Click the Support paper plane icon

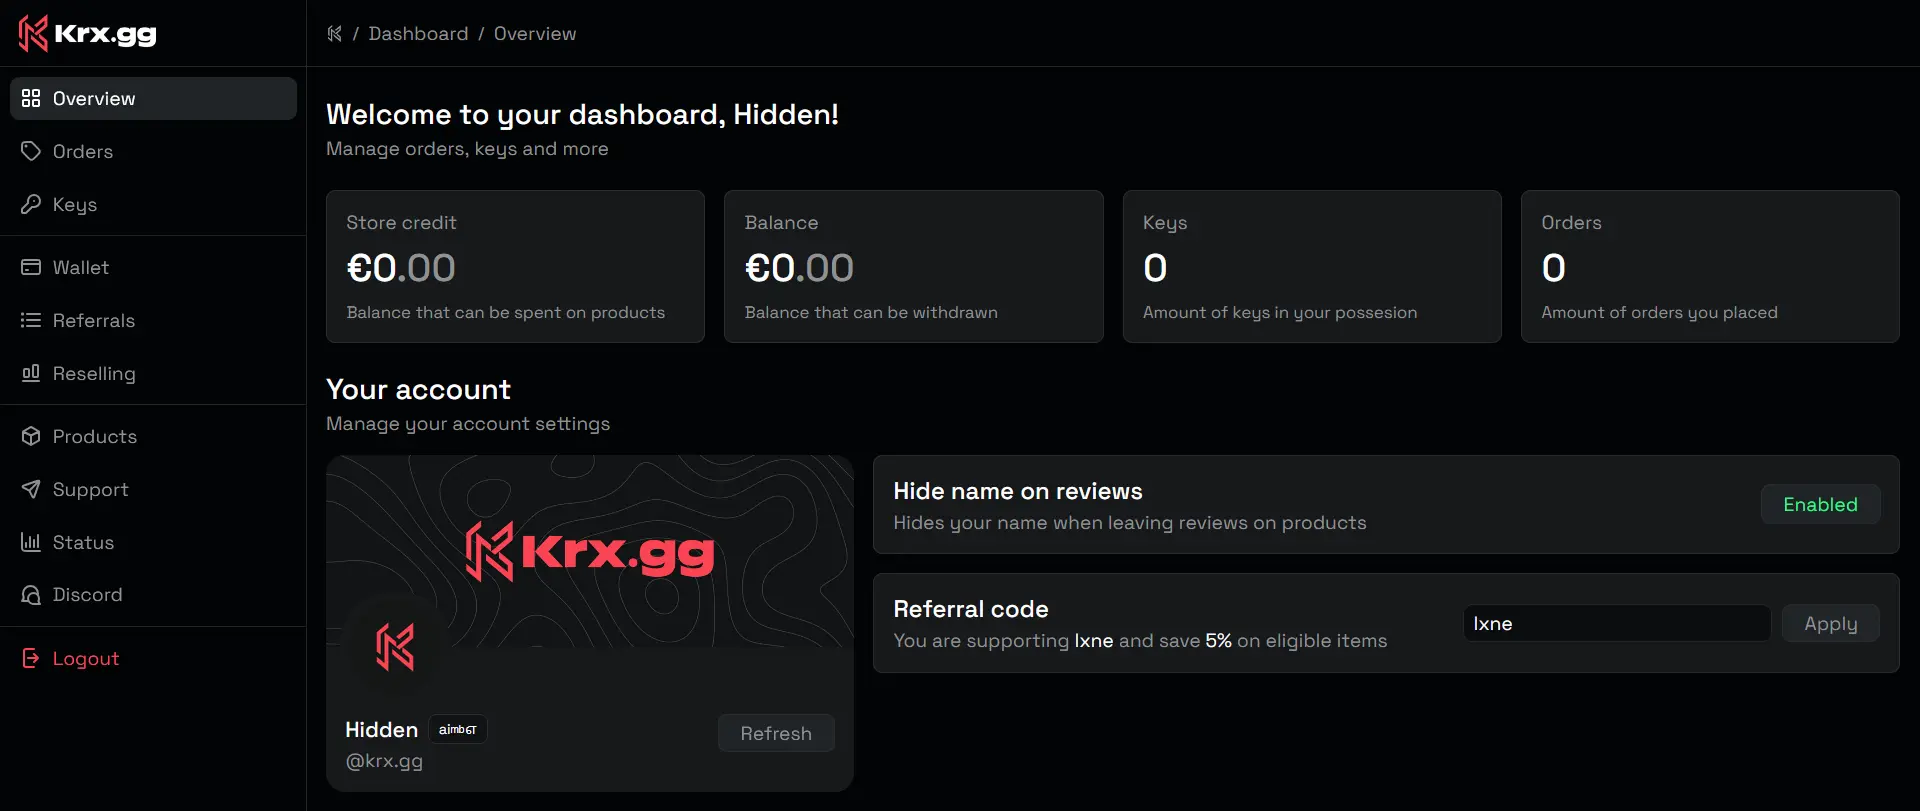tap(31, 489)
